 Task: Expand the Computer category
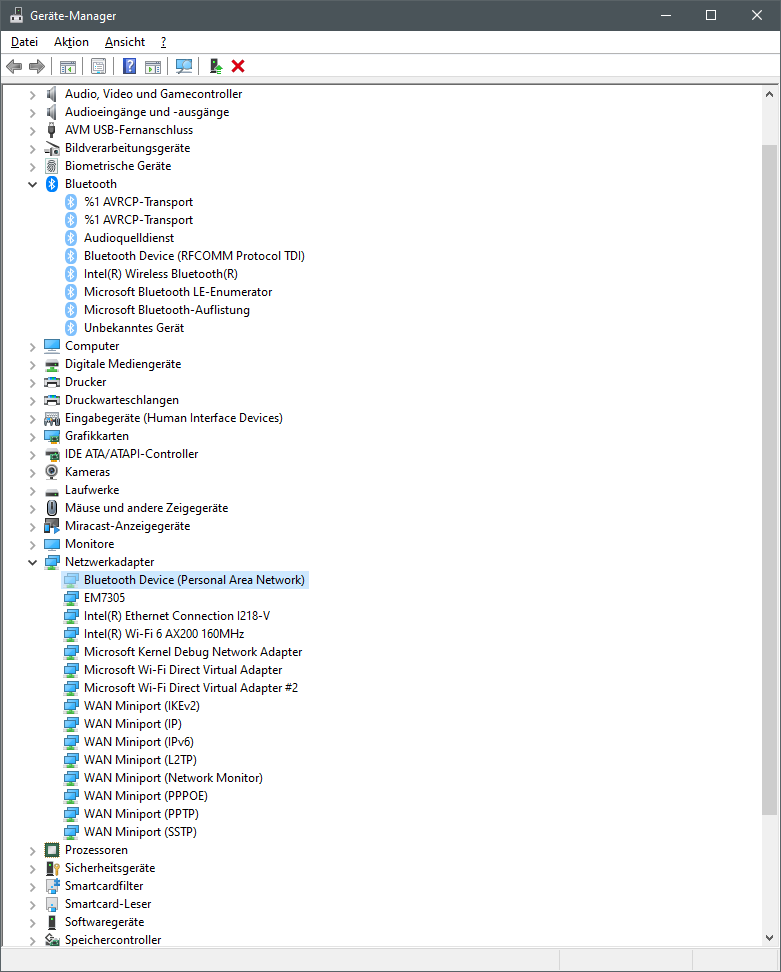point(33,347)
